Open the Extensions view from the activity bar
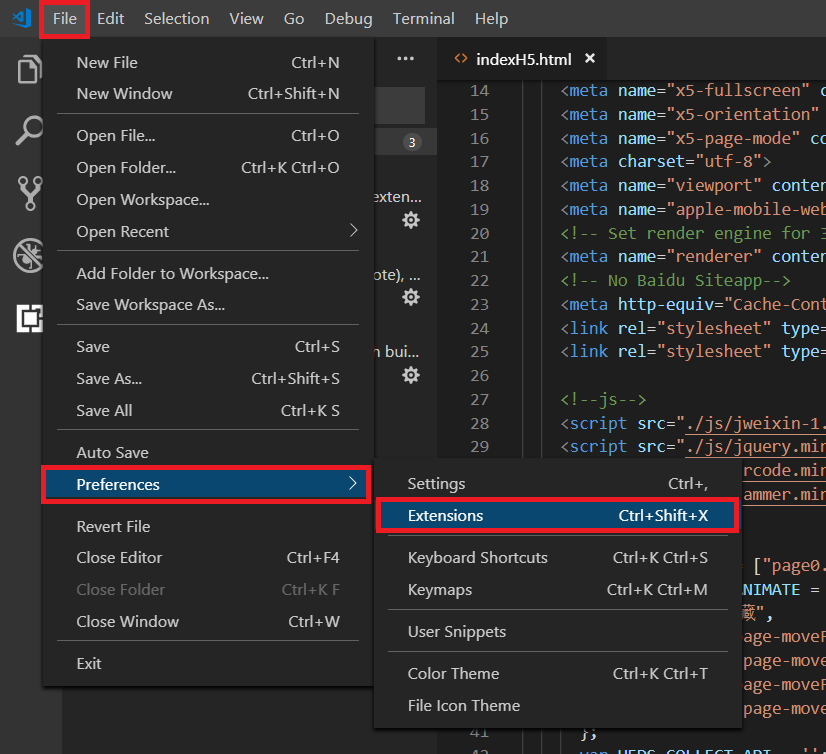Image resolution: width=826 pixels, height=754 pixels. pyautogui.click(x=29, y=319)
